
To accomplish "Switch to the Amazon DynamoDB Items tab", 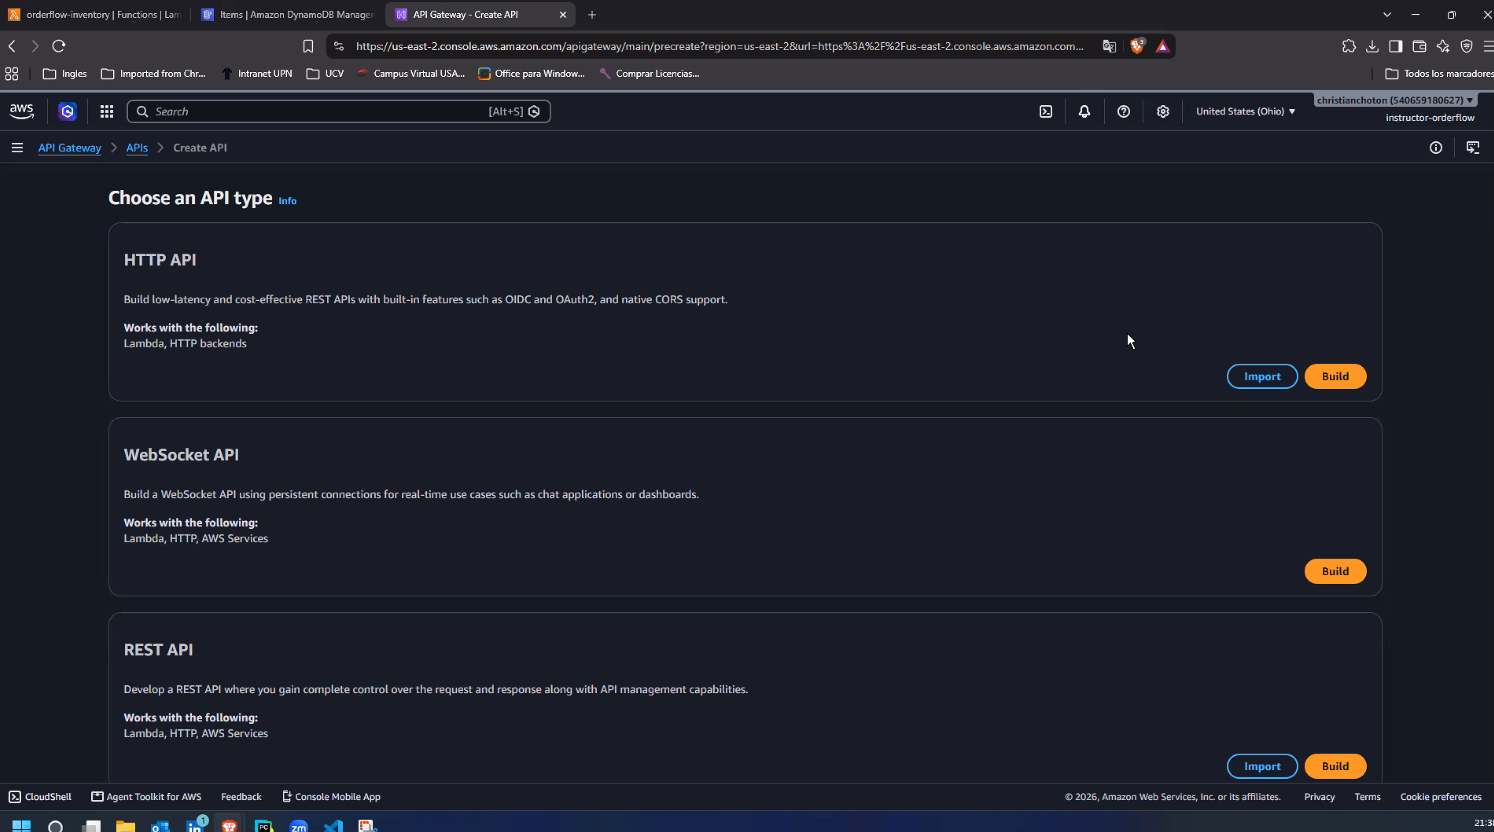I will click(x=287, y=15).
